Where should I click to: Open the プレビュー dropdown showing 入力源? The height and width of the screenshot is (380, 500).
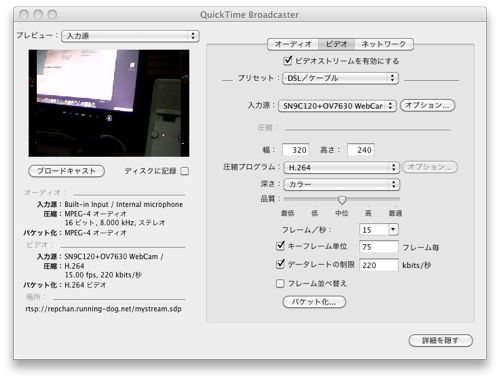[130, 36]
